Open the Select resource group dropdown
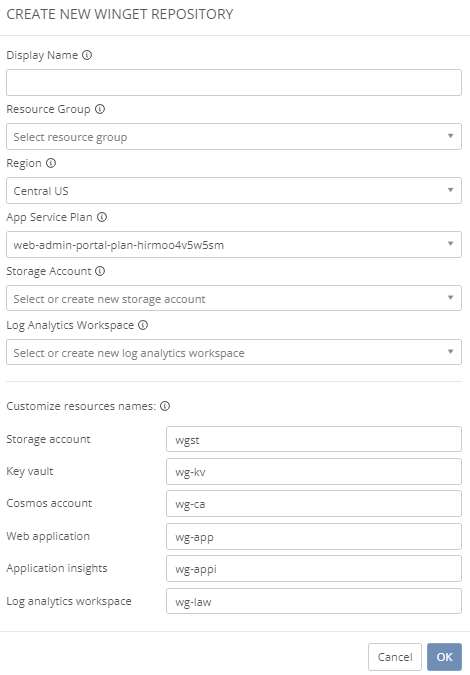 (234, 136)
